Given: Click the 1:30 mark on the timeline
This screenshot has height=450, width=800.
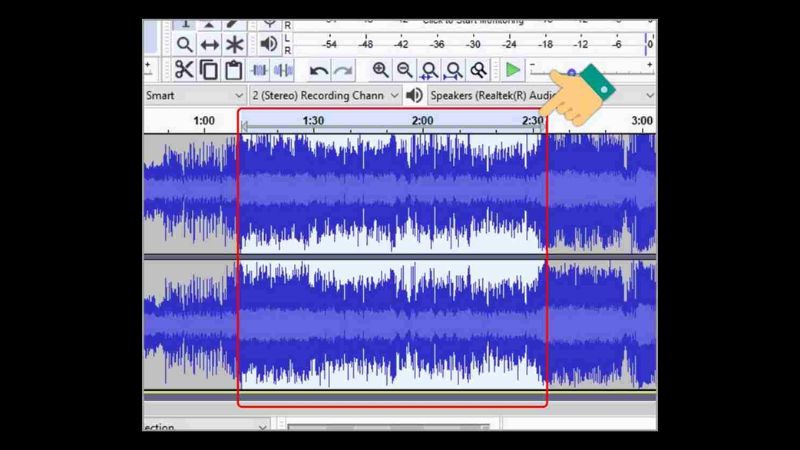Looking at the screenshot, I should [x=313, y=121].
